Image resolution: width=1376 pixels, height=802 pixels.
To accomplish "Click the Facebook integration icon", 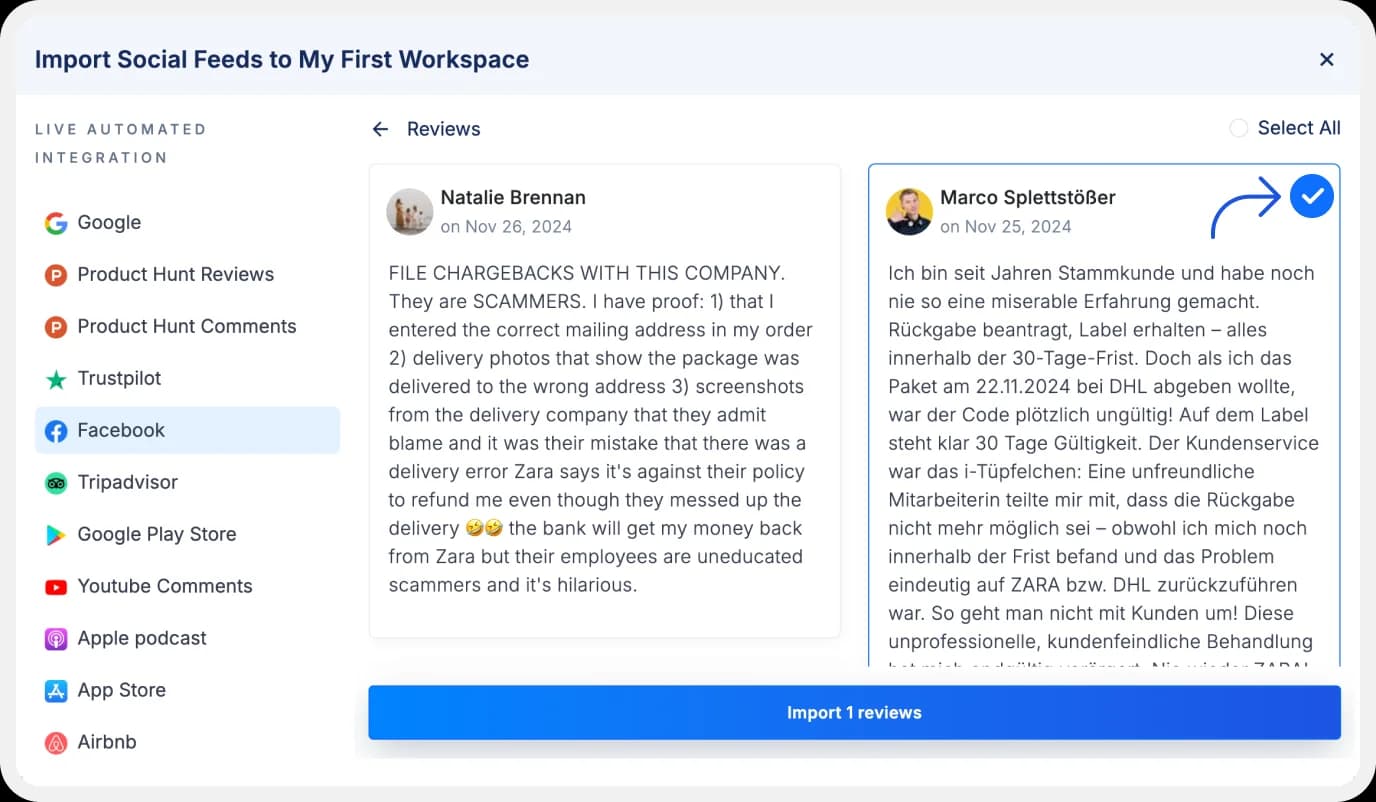I will pos(57,430).
